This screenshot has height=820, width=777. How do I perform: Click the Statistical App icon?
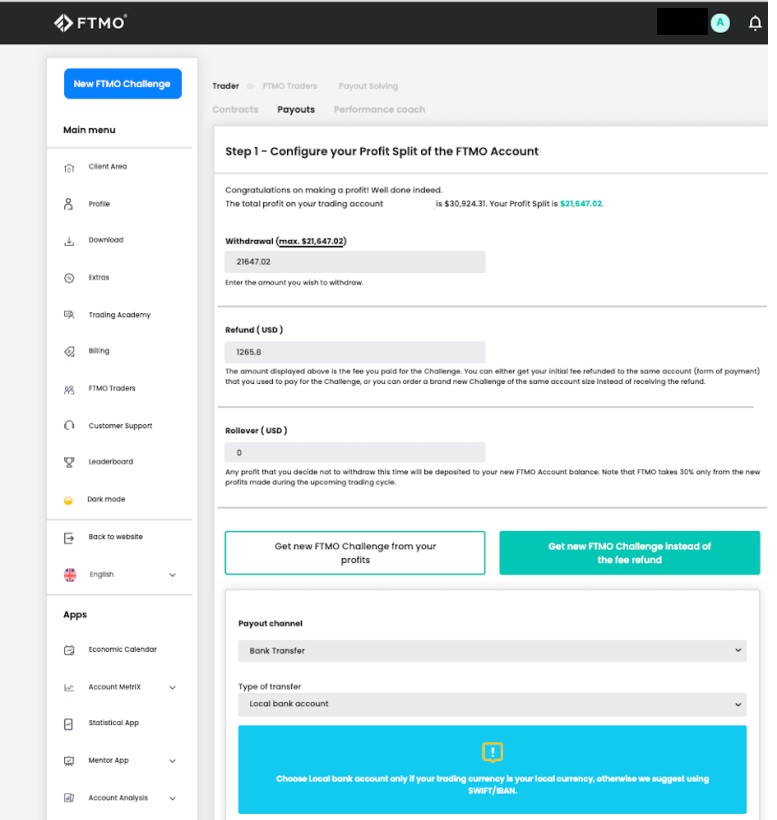[x=68, y=724]
